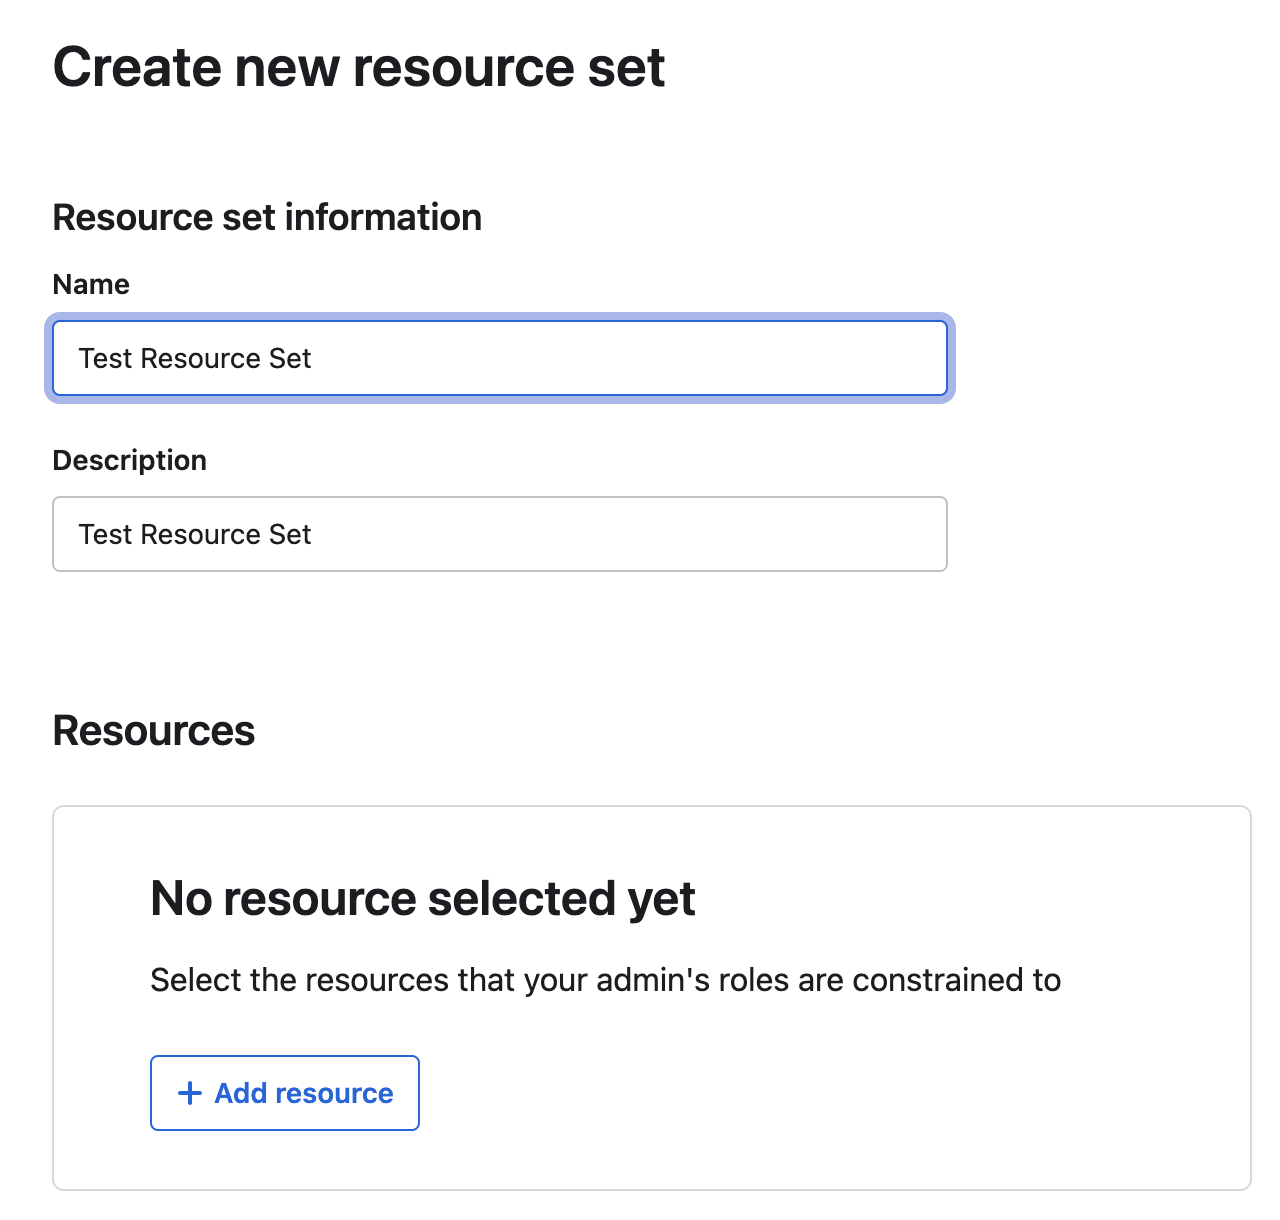Click the resources constraint helper text

(605, 980)
